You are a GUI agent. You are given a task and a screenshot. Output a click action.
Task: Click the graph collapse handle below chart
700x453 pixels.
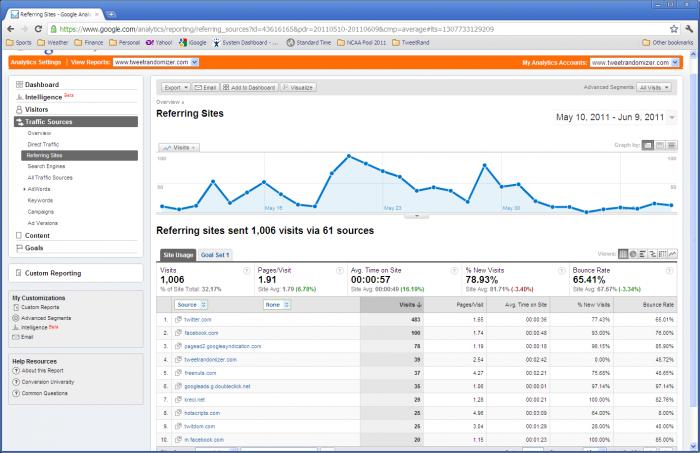[x=415, y=215]
